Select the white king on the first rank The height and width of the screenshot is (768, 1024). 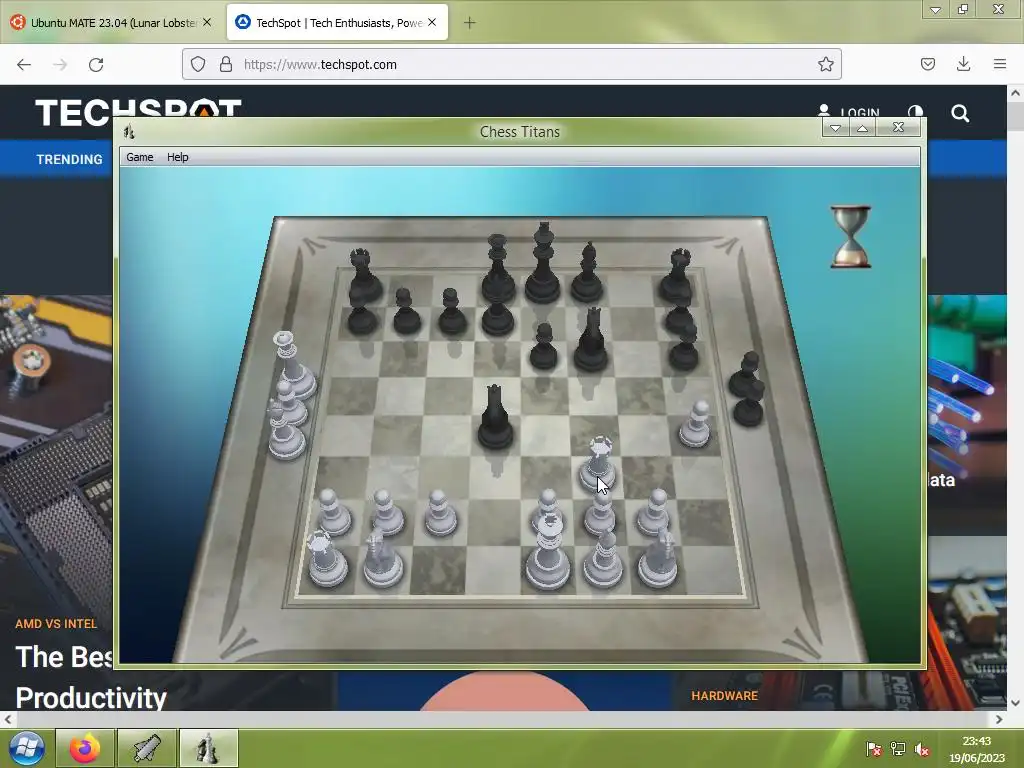[547, 552]
